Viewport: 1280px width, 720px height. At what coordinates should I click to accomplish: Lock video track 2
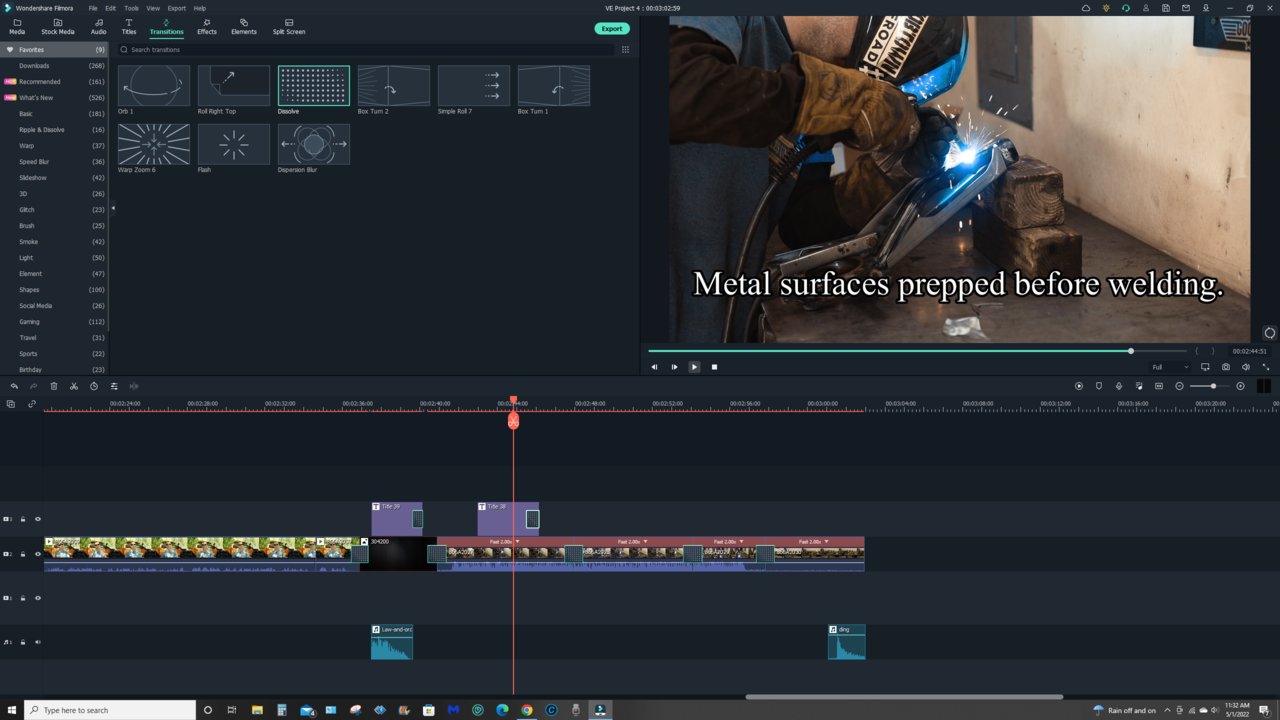23,554
